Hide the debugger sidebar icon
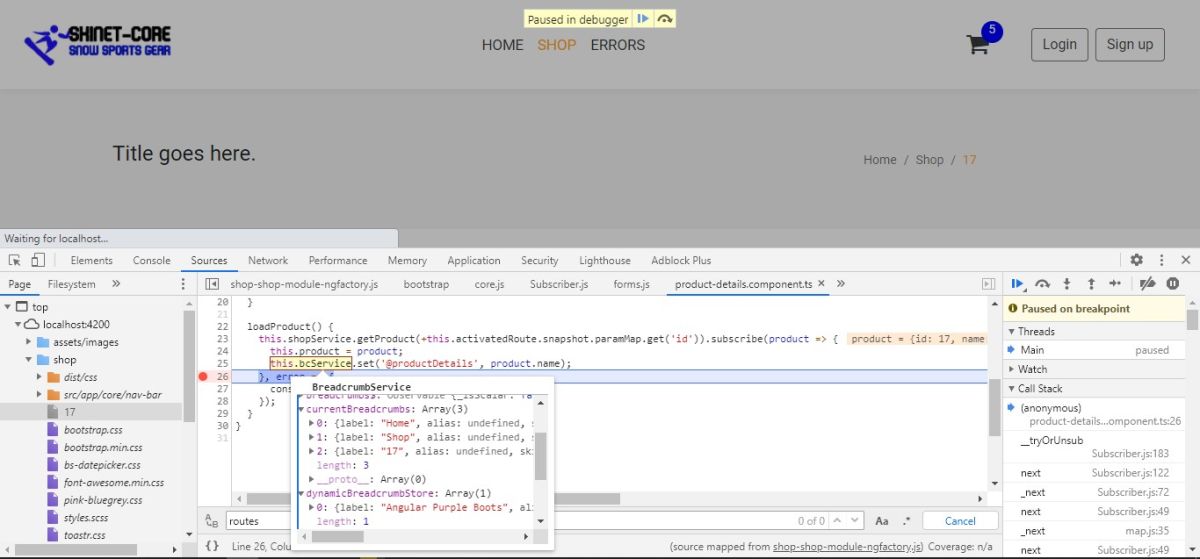This screenshot has width=1200, height=559. click(x=989, y=284)
